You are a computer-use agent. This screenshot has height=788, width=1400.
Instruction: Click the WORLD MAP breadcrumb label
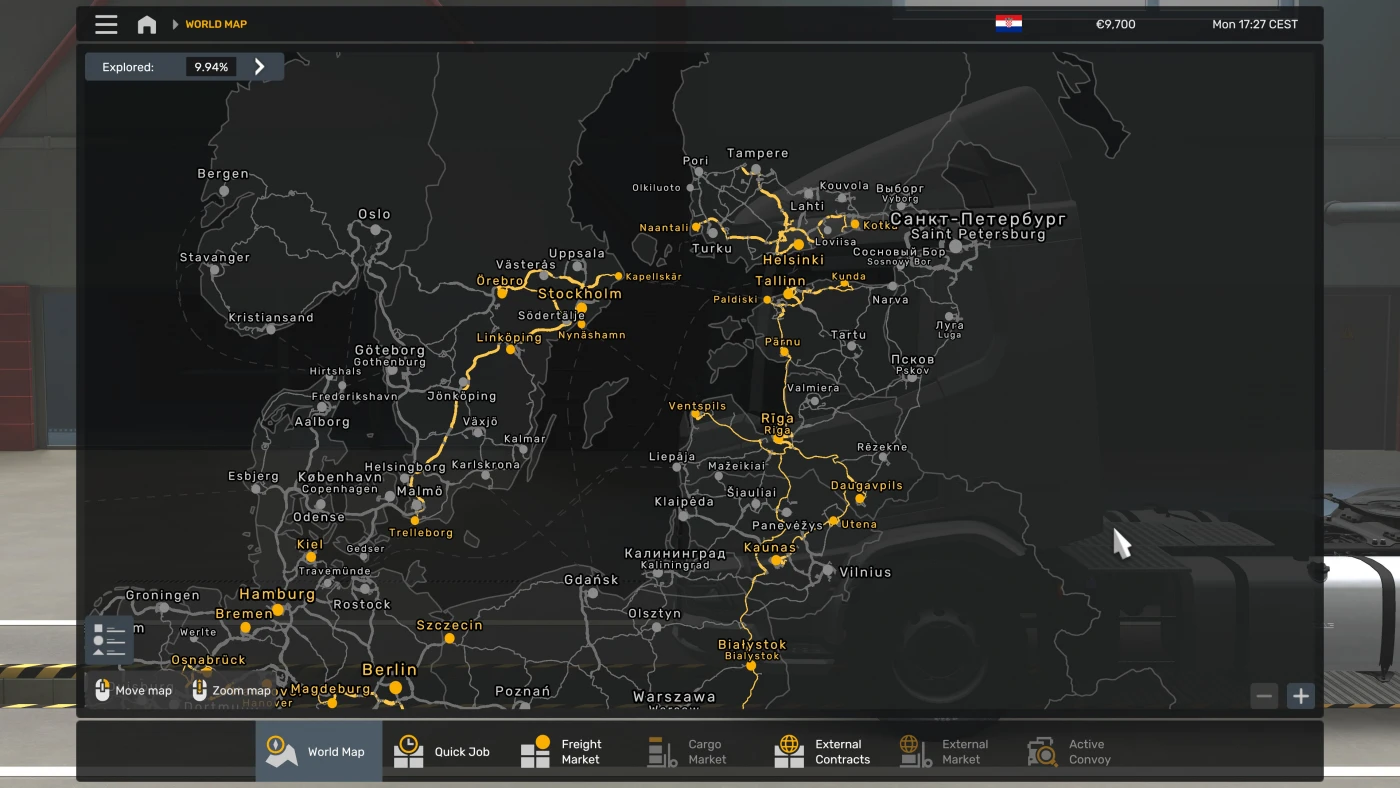tap(216, 24)
